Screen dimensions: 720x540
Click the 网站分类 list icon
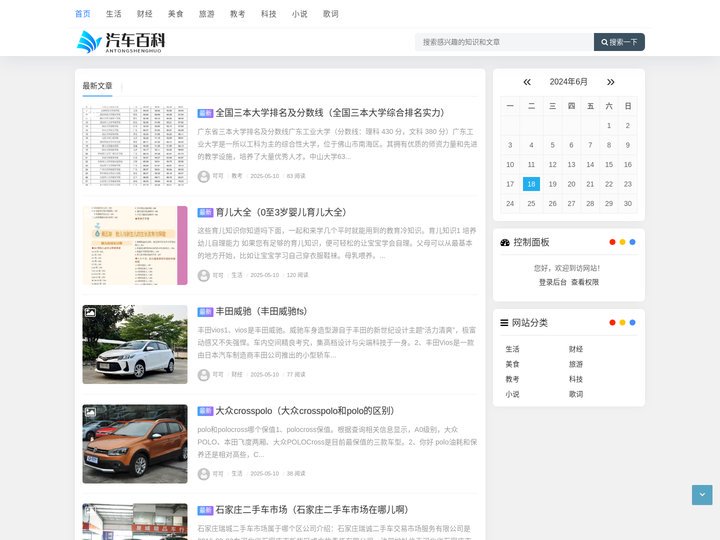(504, 323)
